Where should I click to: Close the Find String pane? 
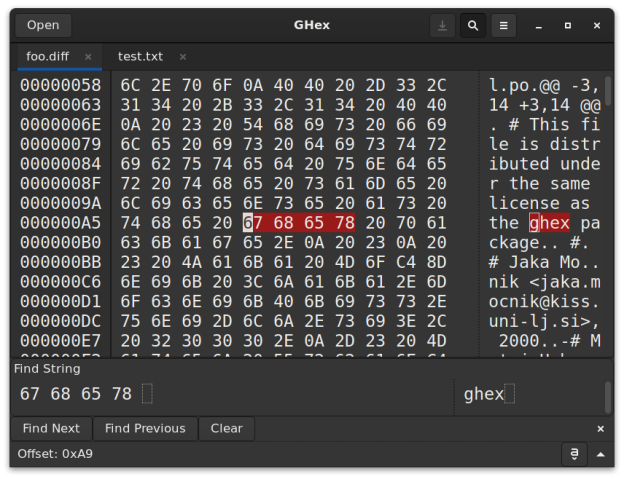[600, 428]
